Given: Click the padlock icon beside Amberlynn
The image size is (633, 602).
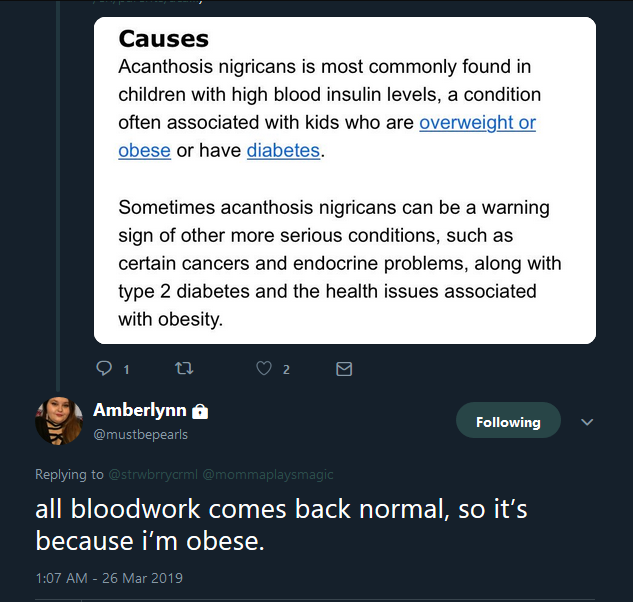Looking at the screenshot, I should pyautogui.click(x=200, y=411).
